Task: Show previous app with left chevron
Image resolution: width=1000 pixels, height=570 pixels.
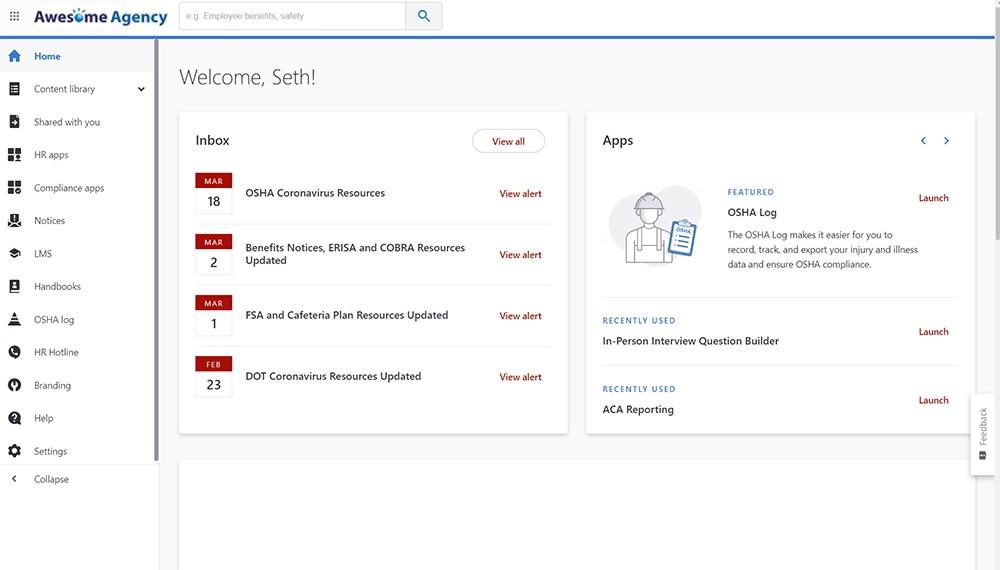Action: pyautogui.click(x=923, y=141)
